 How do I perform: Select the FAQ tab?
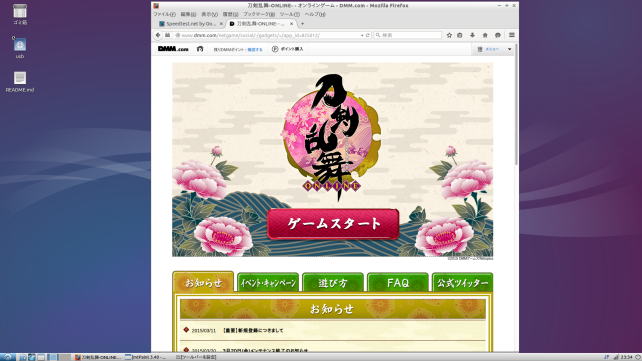pyautogui.click(x=398, y=283)
